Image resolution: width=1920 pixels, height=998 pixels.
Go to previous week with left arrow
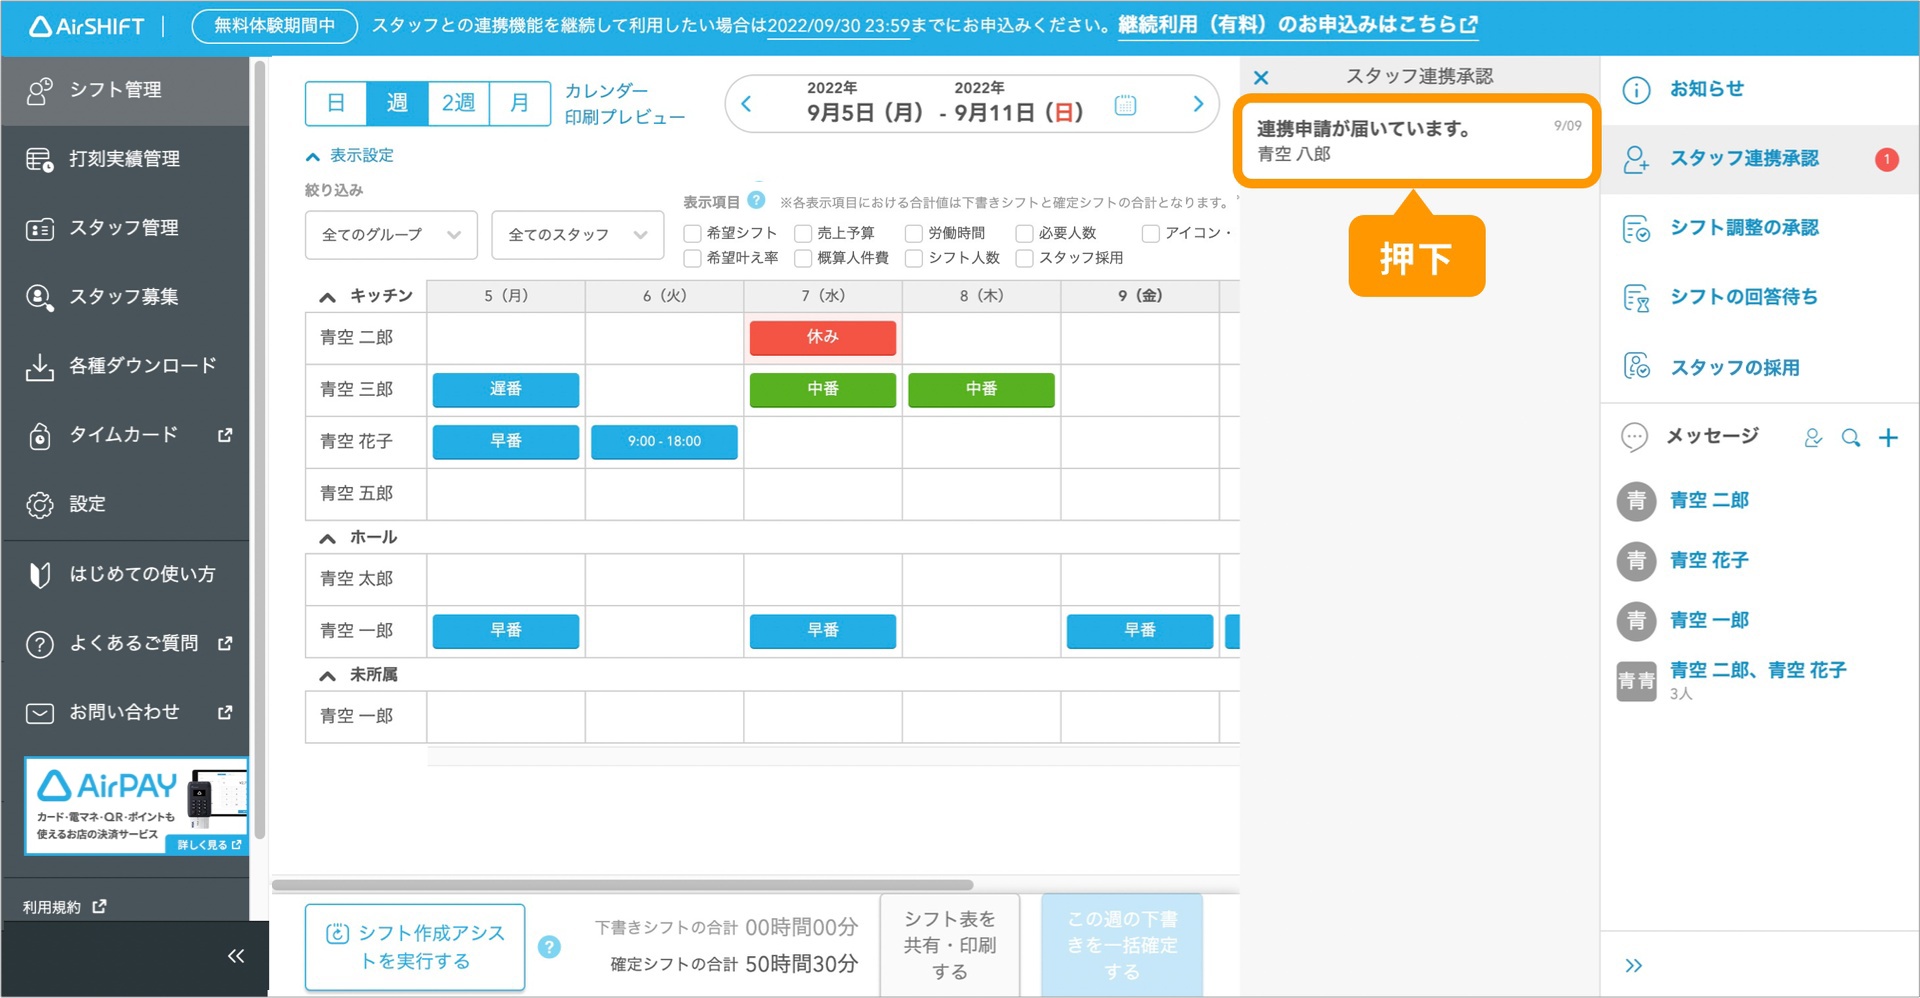(746, 104)
